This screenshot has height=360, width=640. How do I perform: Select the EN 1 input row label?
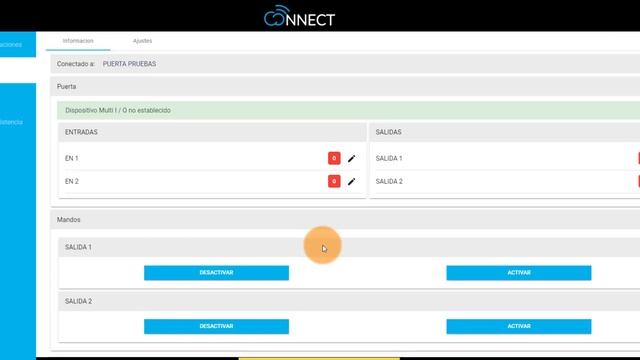72,158
